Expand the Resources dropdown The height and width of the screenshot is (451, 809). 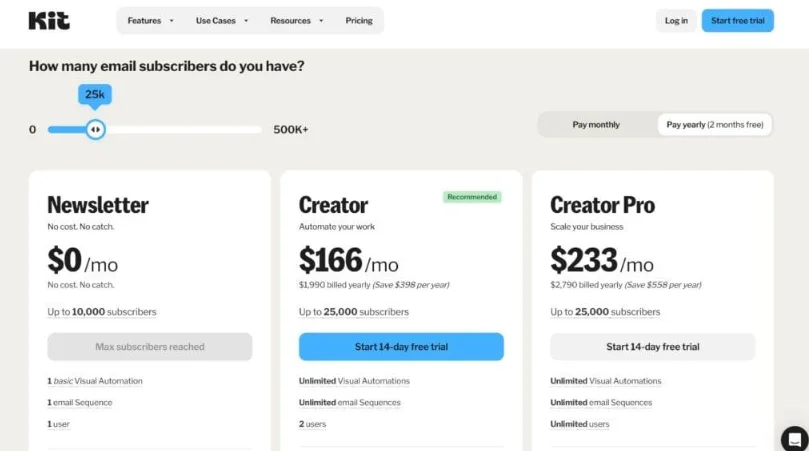point(297,21)
